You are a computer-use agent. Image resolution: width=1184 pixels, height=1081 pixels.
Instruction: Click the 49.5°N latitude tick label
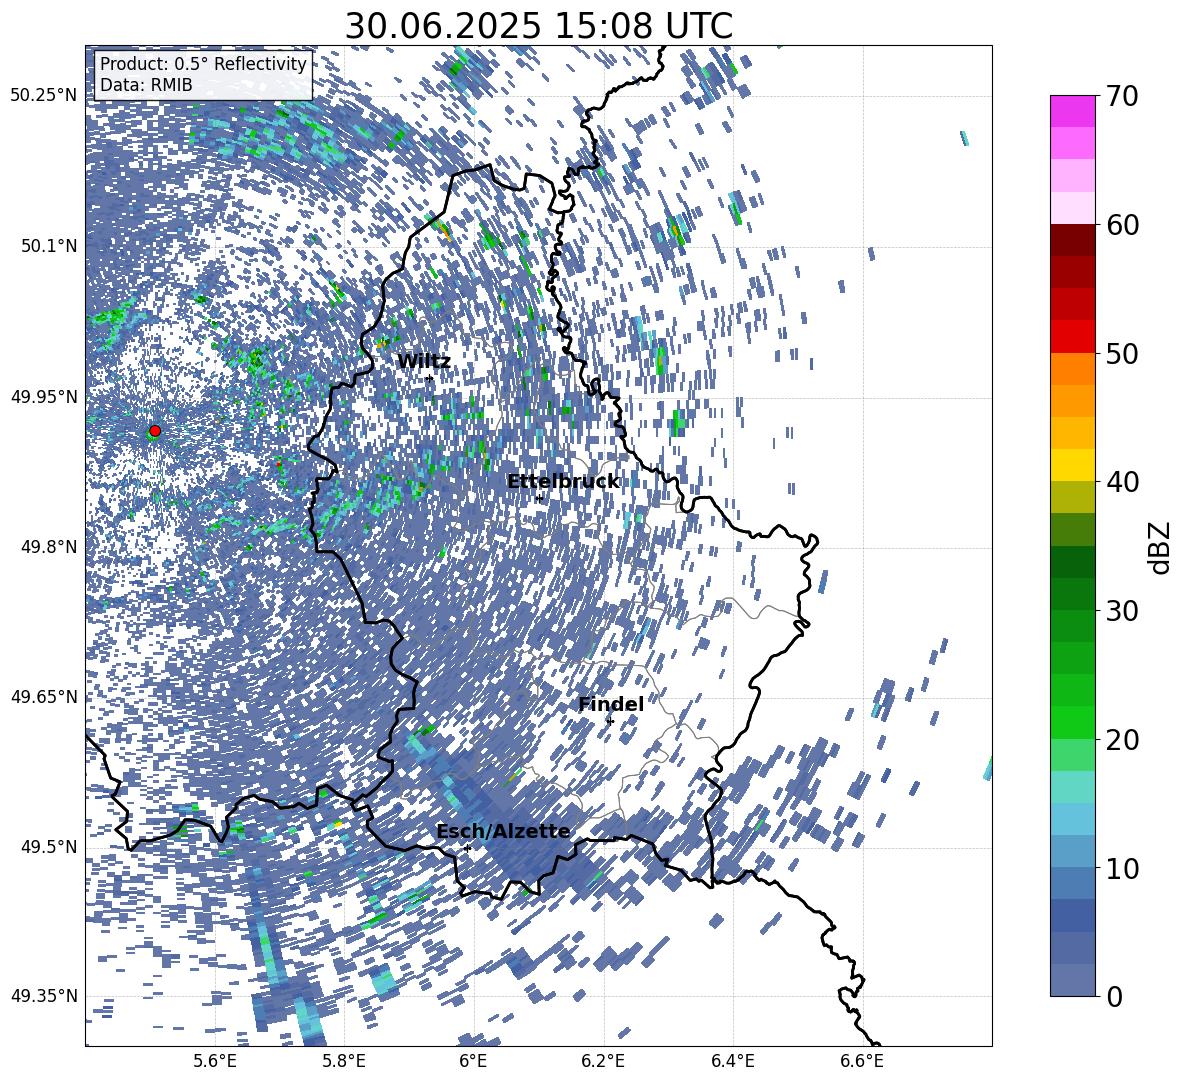(x=50, y=847)
